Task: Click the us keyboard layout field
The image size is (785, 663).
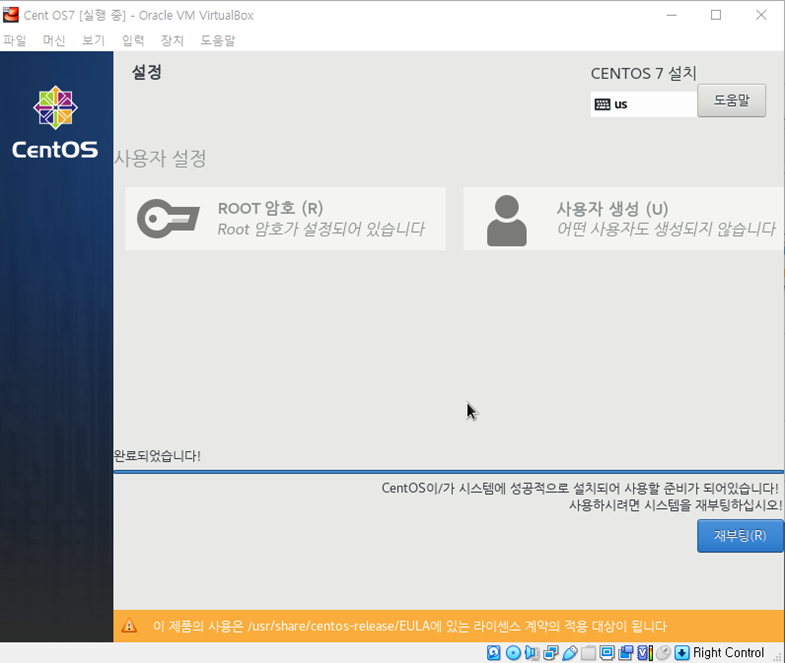Action: [644, 104]
